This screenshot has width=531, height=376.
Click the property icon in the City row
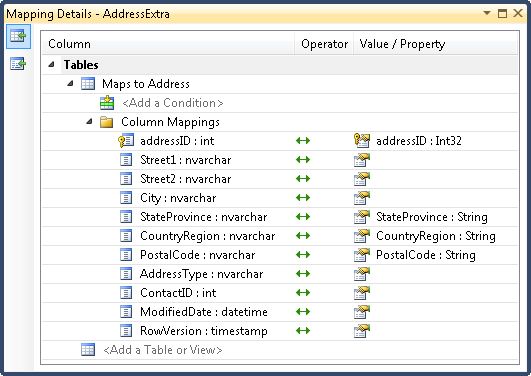(x=362, y=198)
